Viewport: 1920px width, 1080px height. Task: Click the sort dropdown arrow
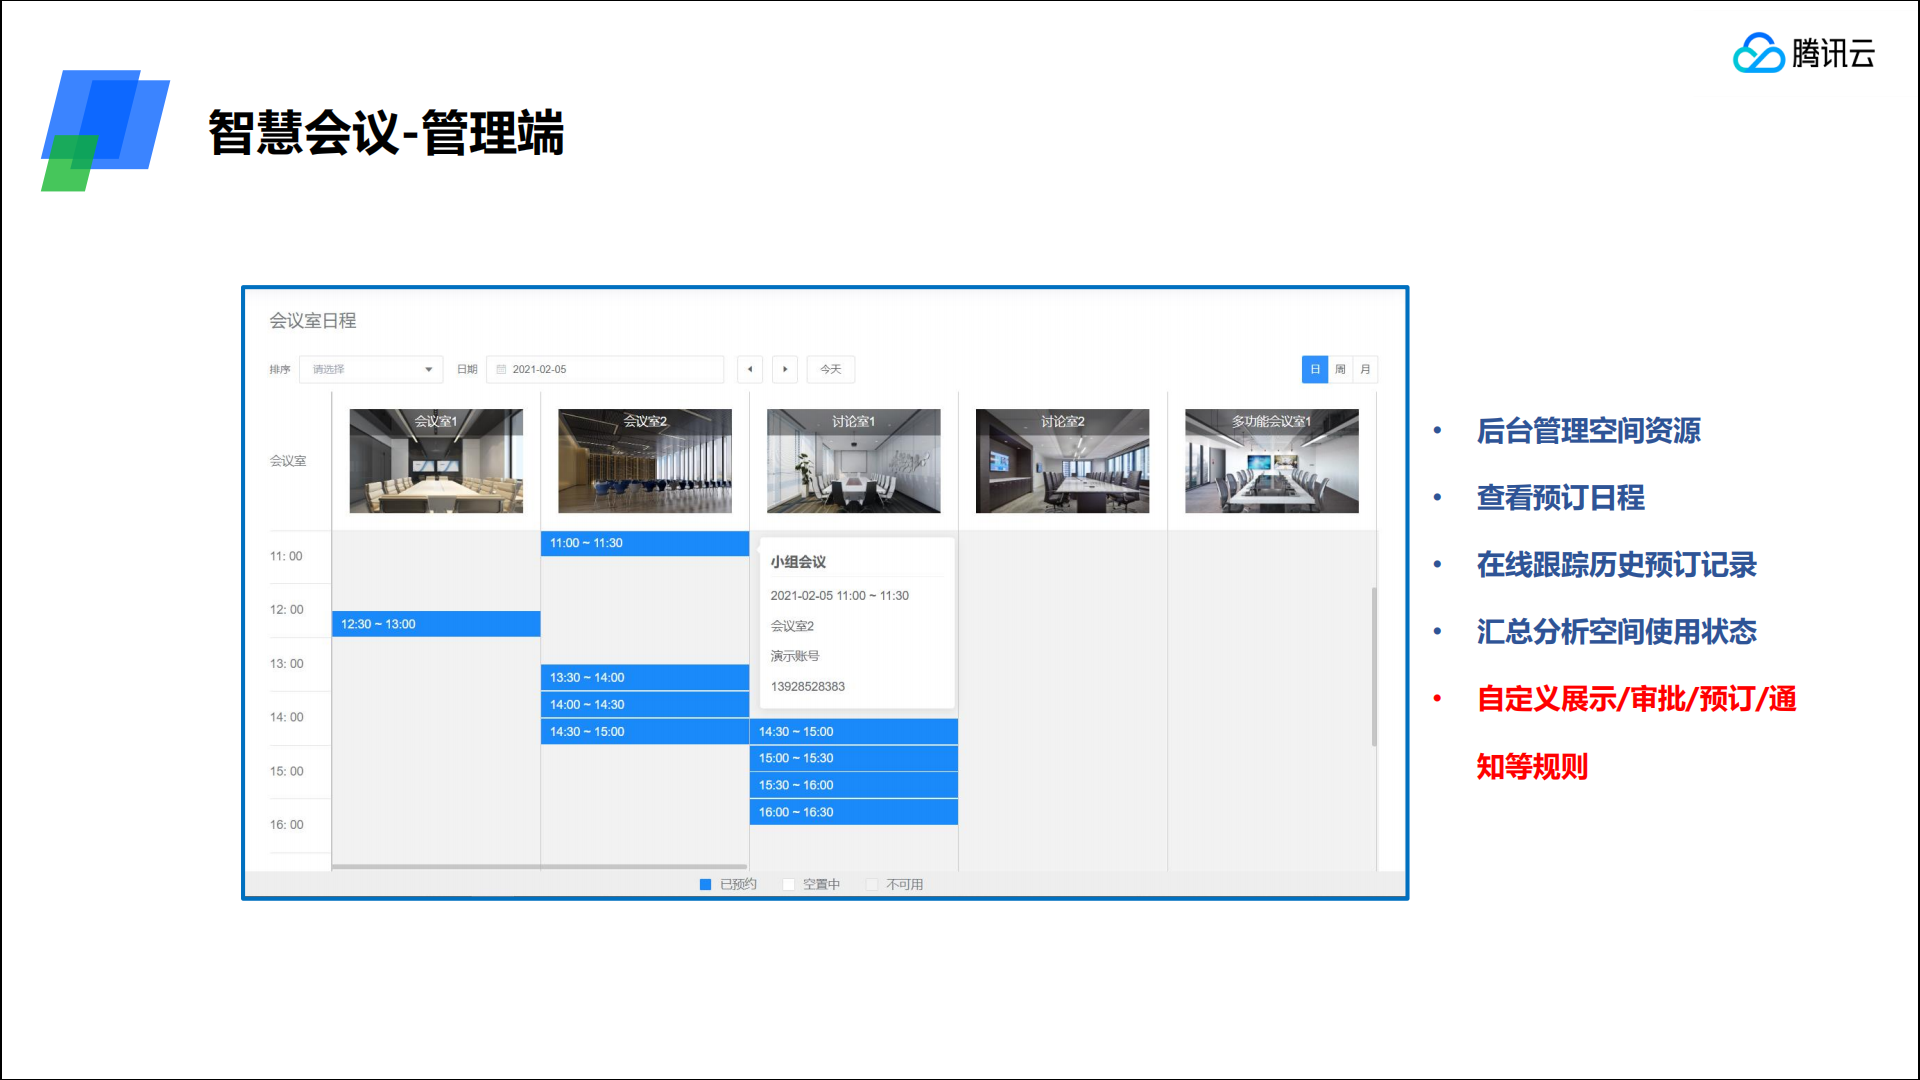pyautogui.click(x=429, y=369)
